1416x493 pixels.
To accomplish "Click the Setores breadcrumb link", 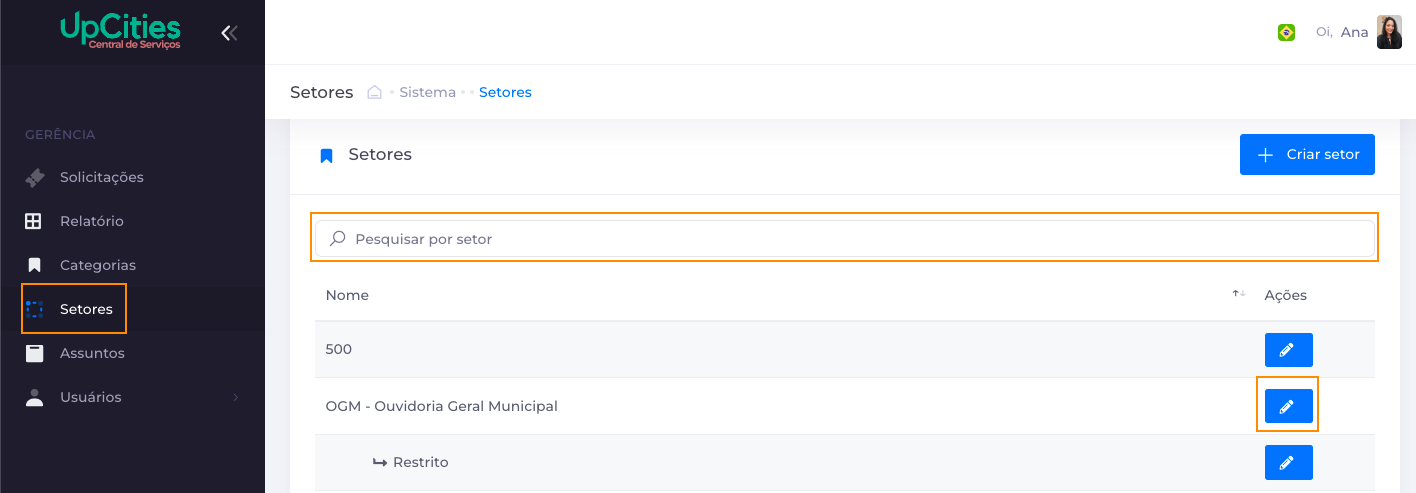I will coord(505,92).
